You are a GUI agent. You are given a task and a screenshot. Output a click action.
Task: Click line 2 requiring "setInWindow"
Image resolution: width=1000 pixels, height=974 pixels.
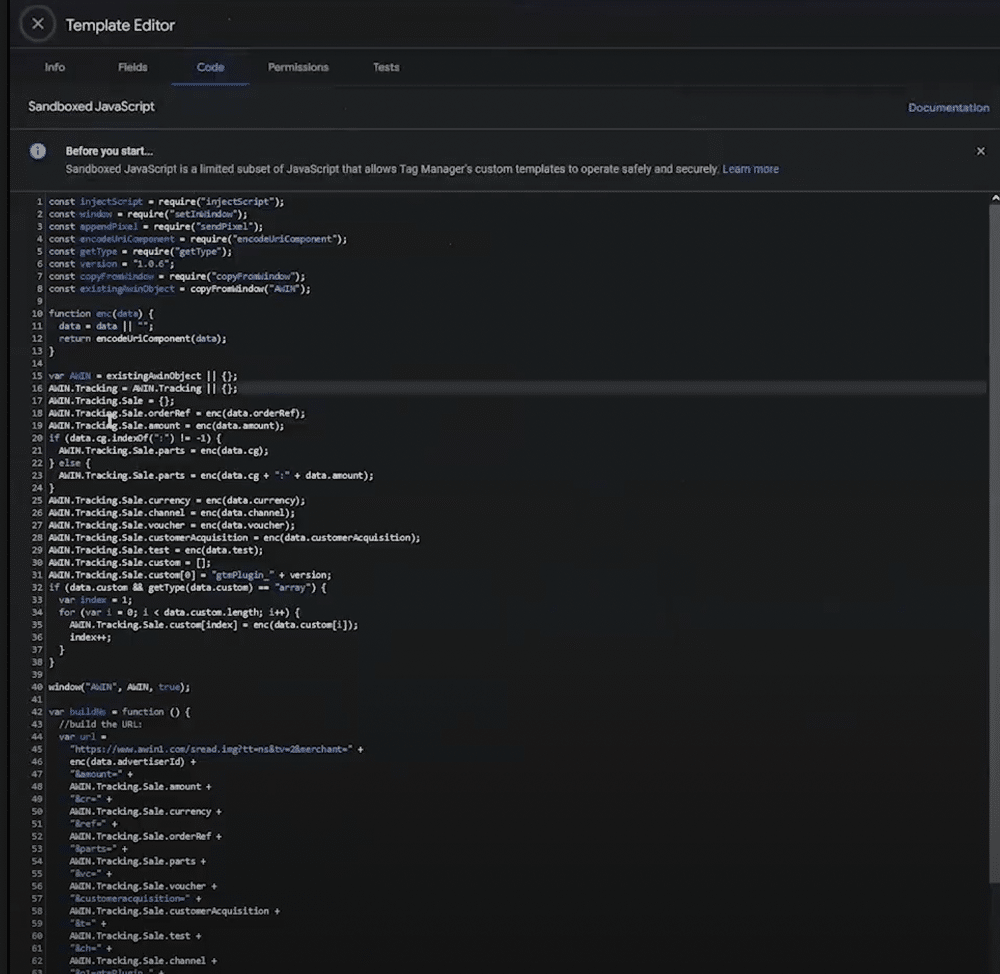(x=148, y=214)
